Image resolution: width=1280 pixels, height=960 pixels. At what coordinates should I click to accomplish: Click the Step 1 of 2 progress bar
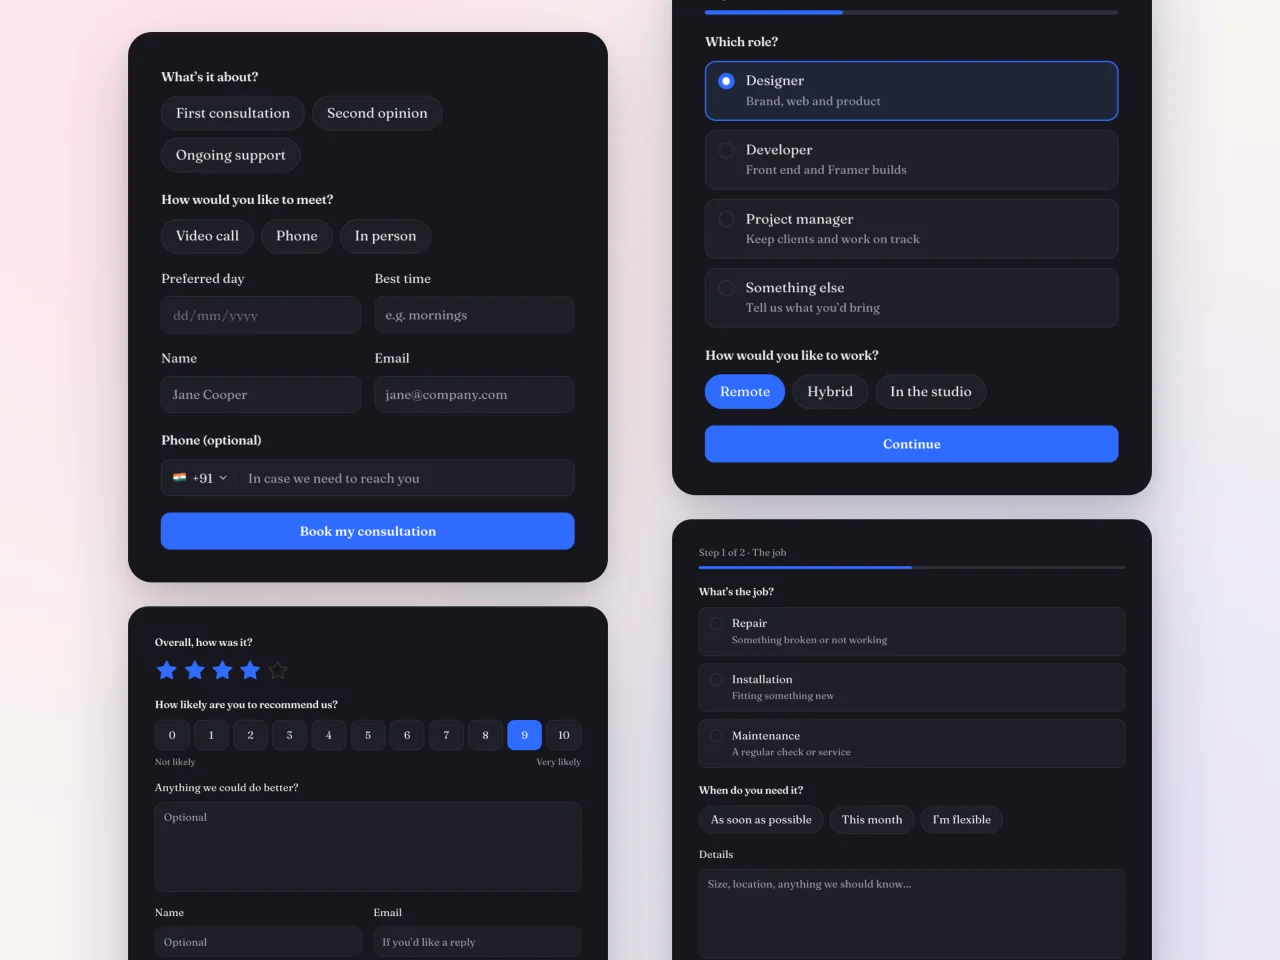point(911,567)
